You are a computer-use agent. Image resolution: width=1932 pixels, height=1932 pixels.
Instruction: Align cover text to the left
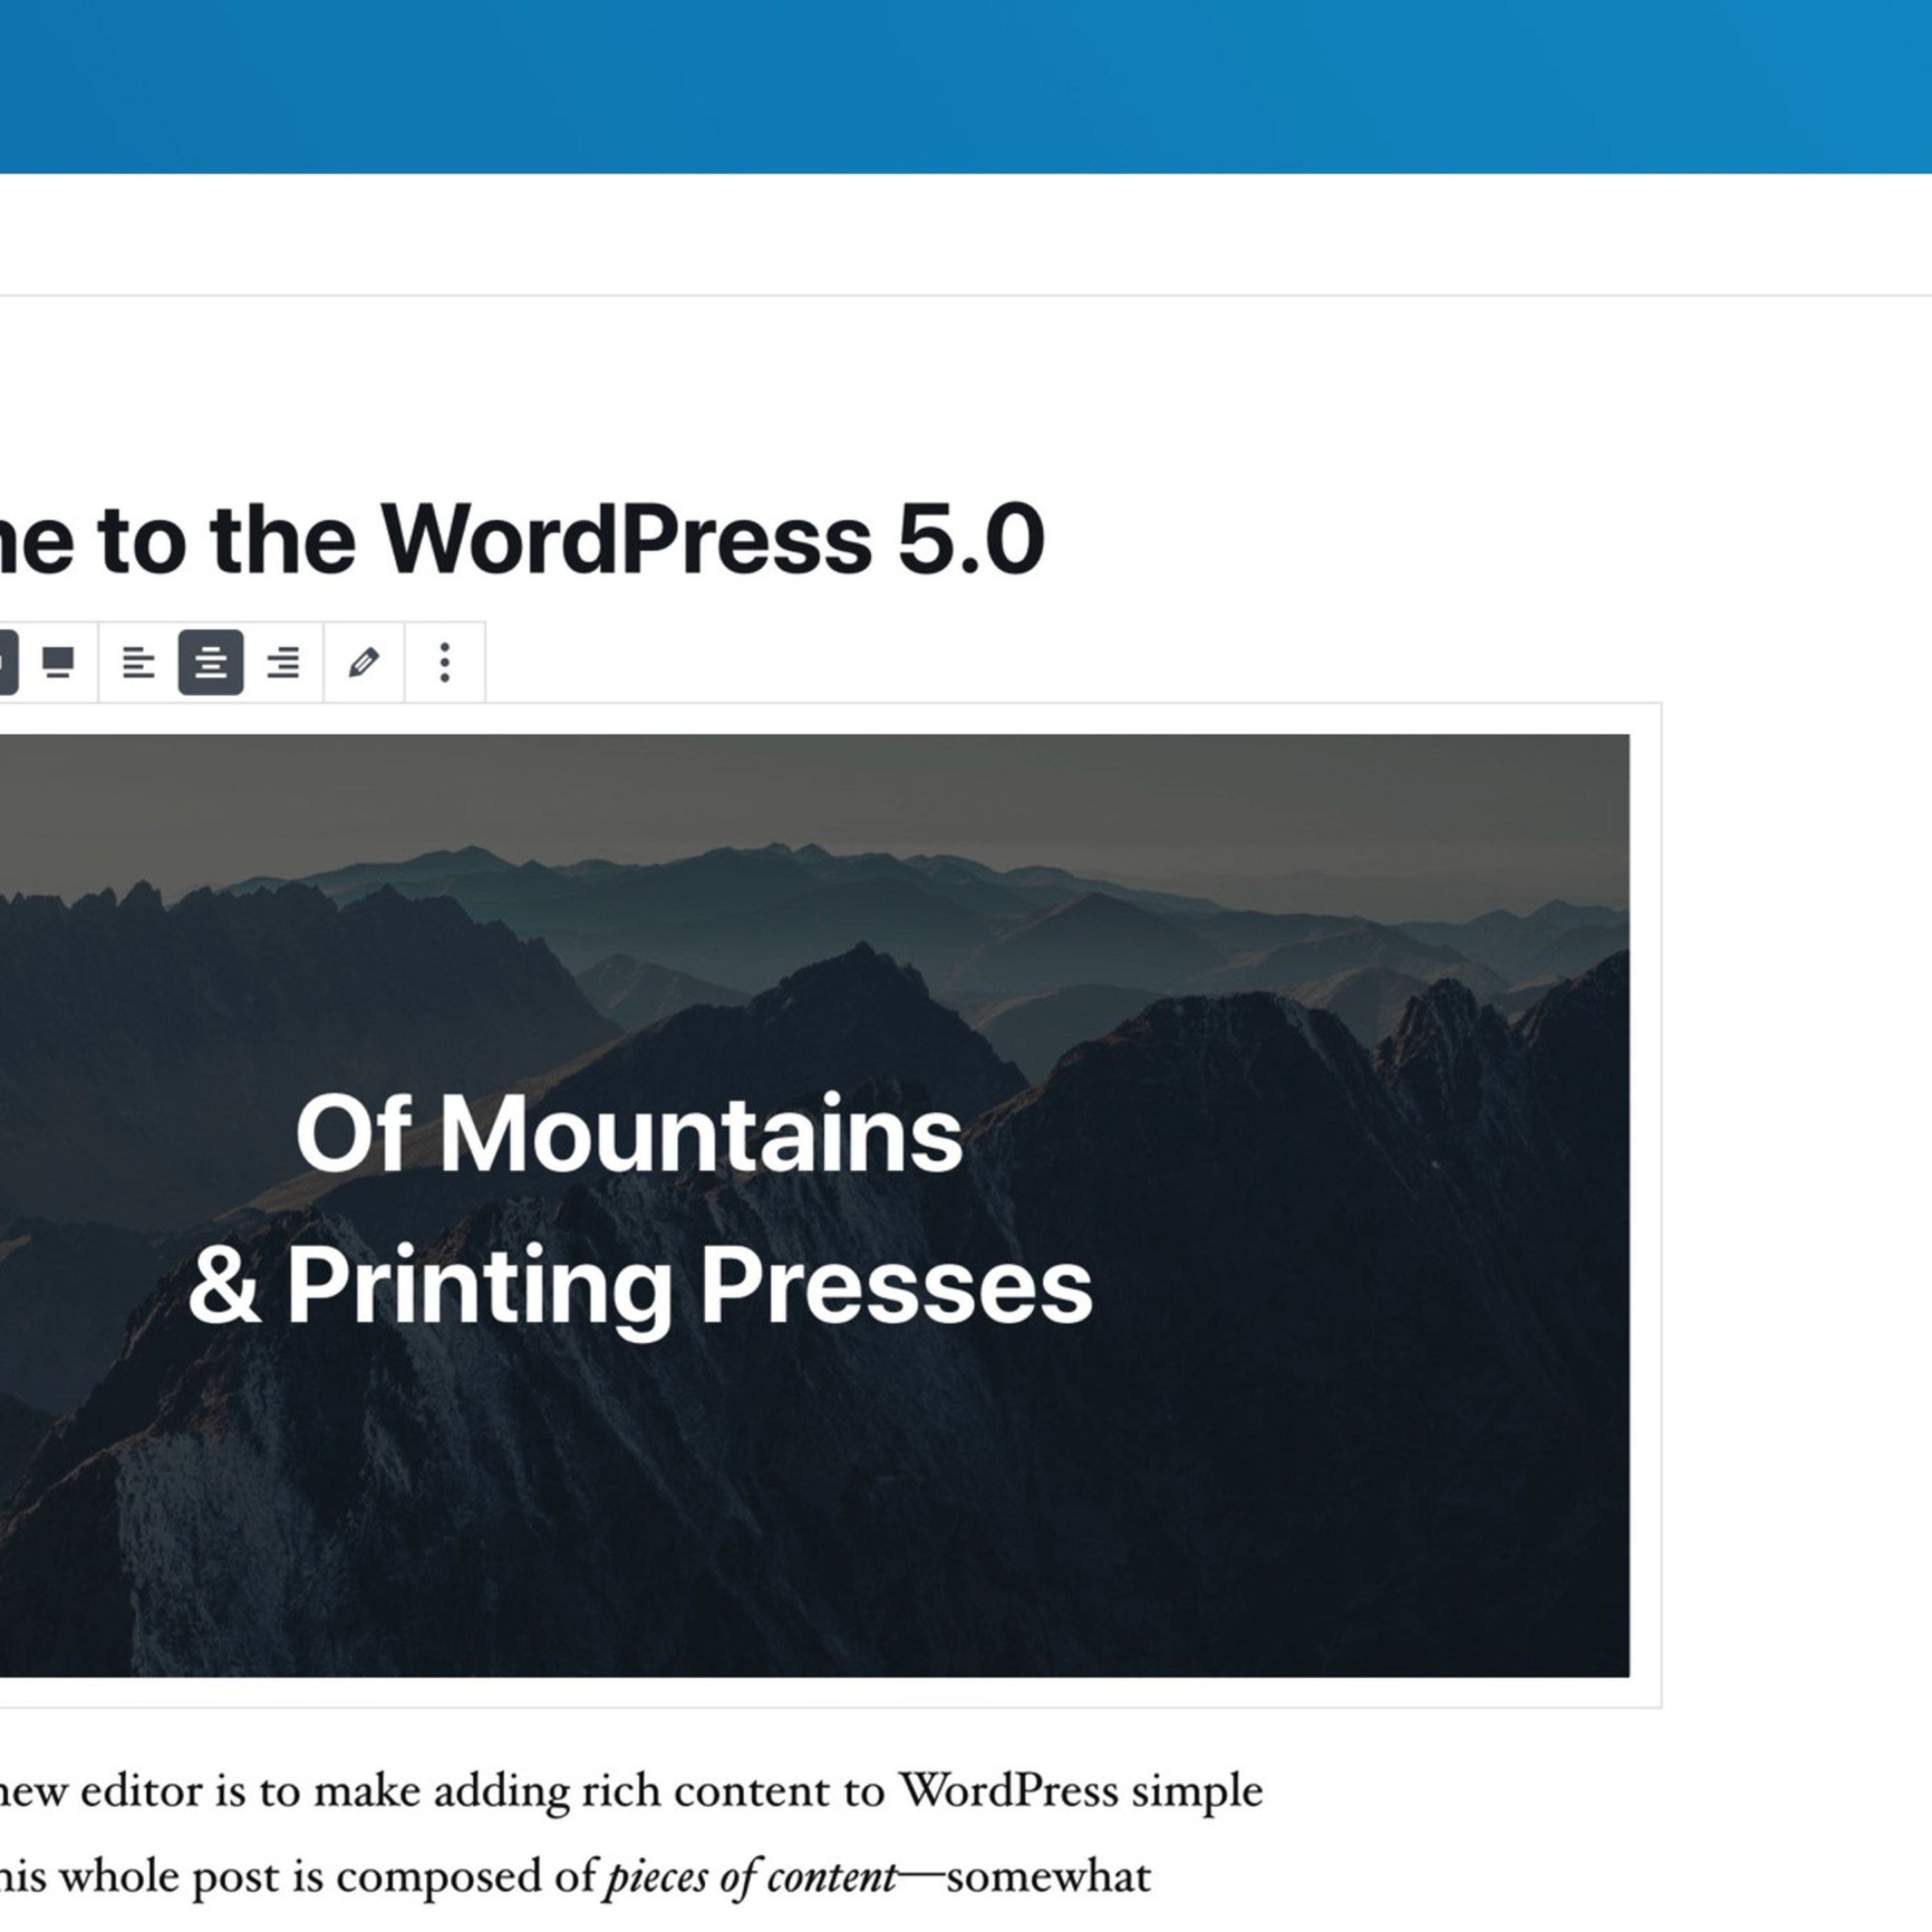pos(138,662)
